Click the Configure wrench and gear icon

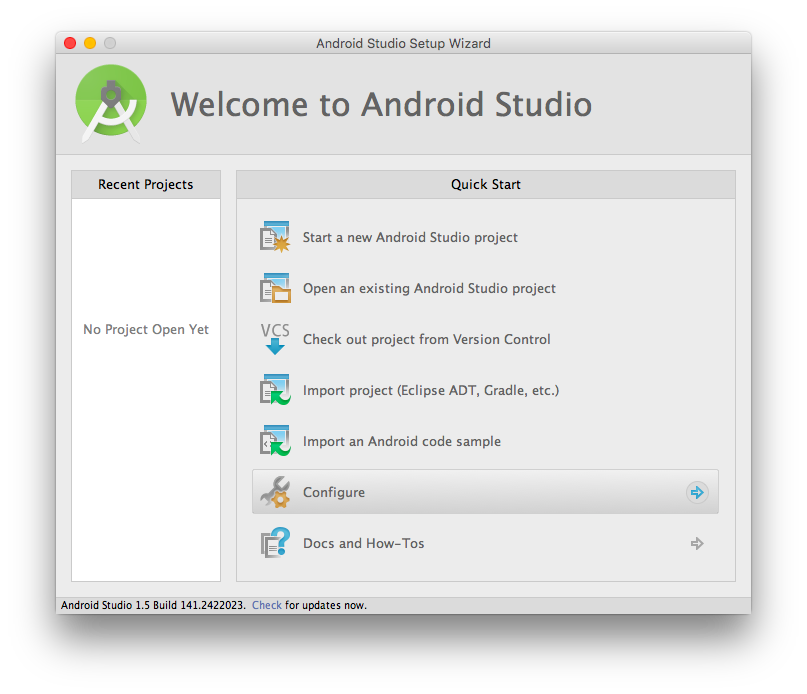[275, 492]
